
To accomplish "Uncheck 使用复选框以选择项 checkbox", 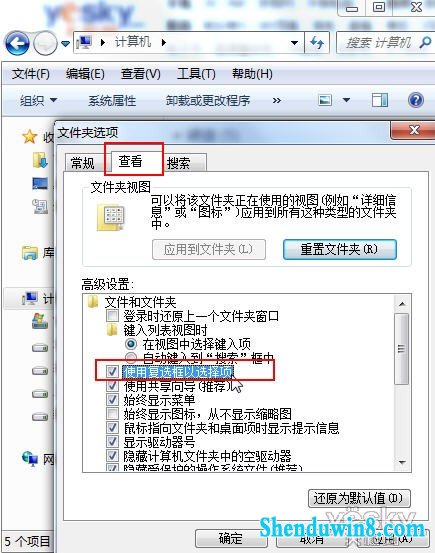I will (112, 371).
